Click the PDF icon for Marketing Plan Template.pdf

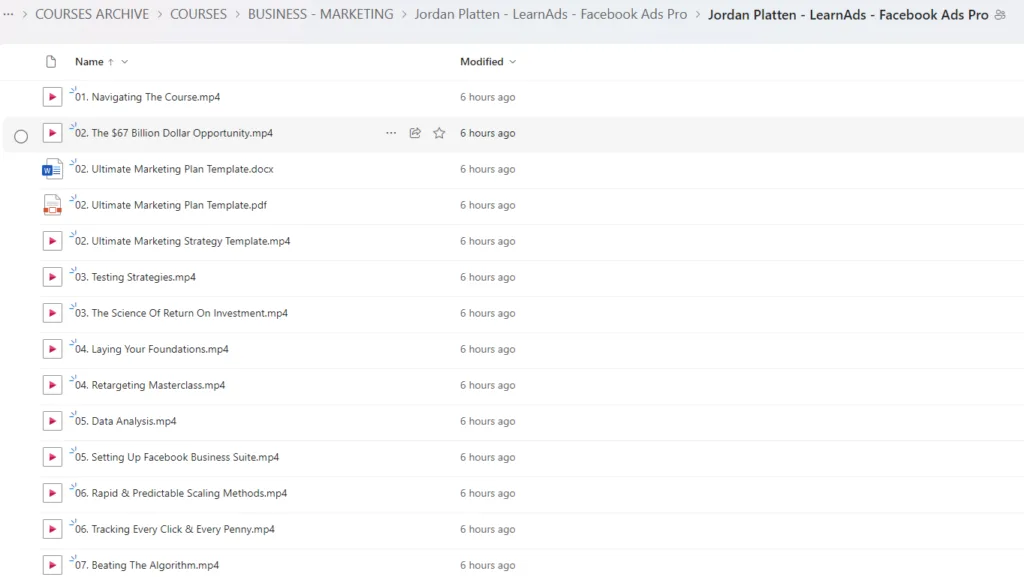(52, 205)
